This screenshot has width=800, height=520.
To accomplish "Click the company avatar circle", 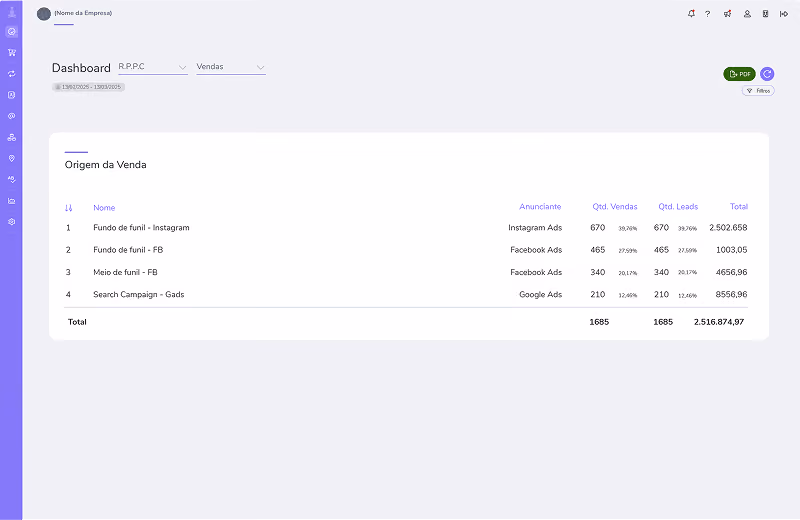I will (x=44, y=14).
